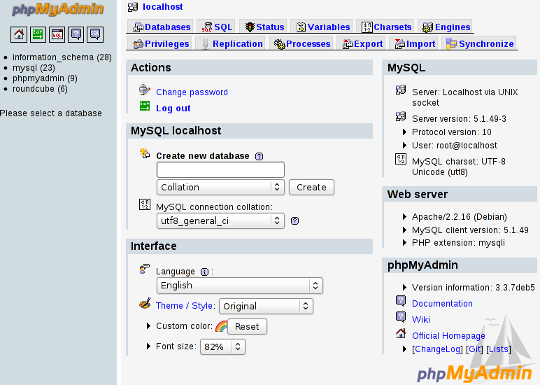Click the green Log out action icon

coord(145,106)
